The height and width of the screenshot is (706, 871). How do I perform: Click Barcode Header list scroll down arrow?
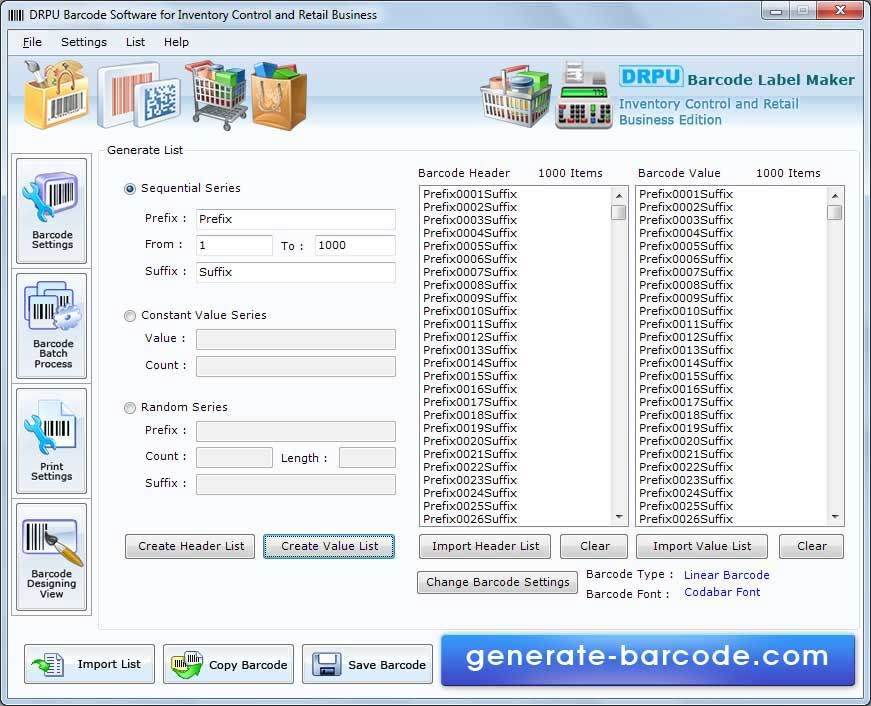619,517
